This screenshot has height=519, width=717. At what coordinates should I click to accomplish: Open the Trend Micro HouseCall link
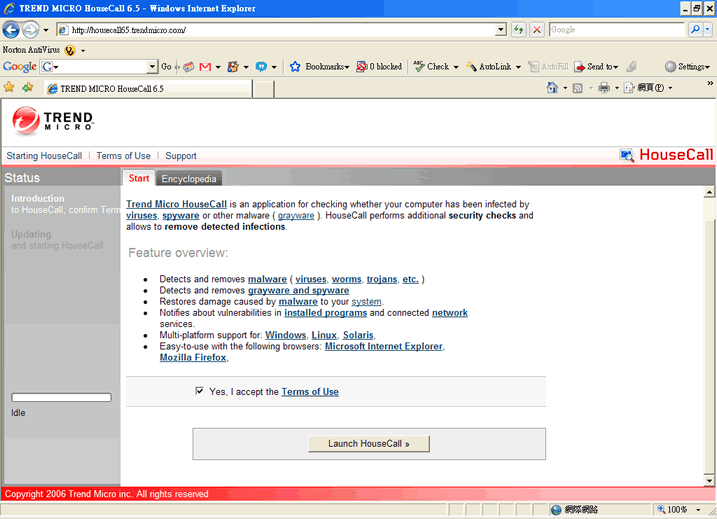click(x=177, y=204)
